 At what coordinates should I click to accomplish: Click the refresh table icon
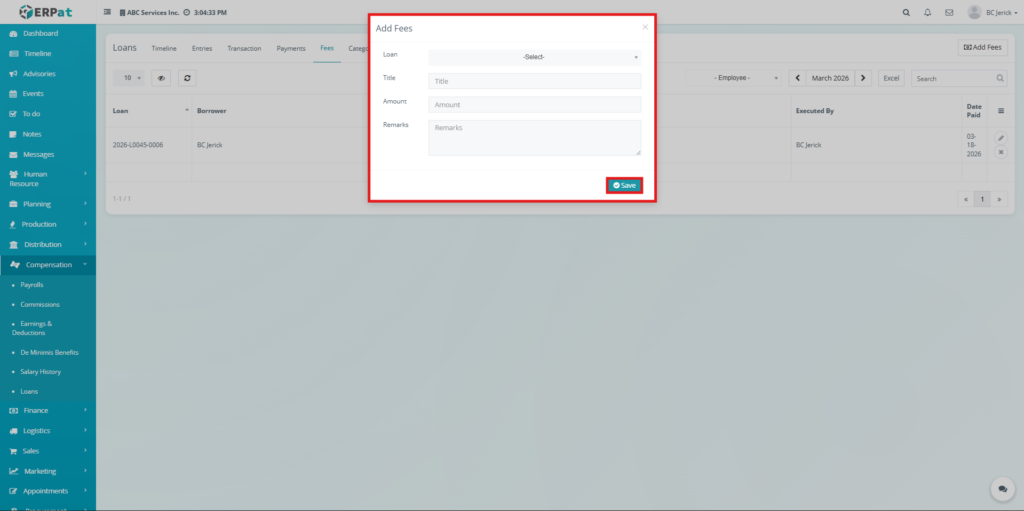(187, 78)
